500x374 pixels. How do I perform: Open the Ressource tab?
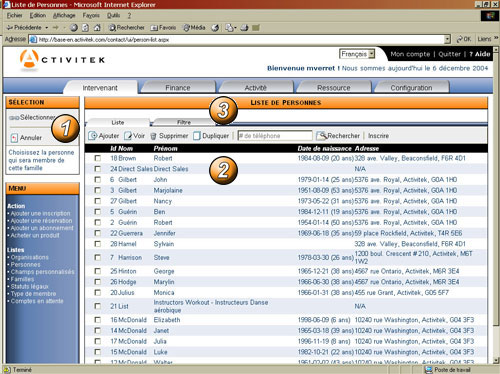pyautogui.click(x=333, y=88)
